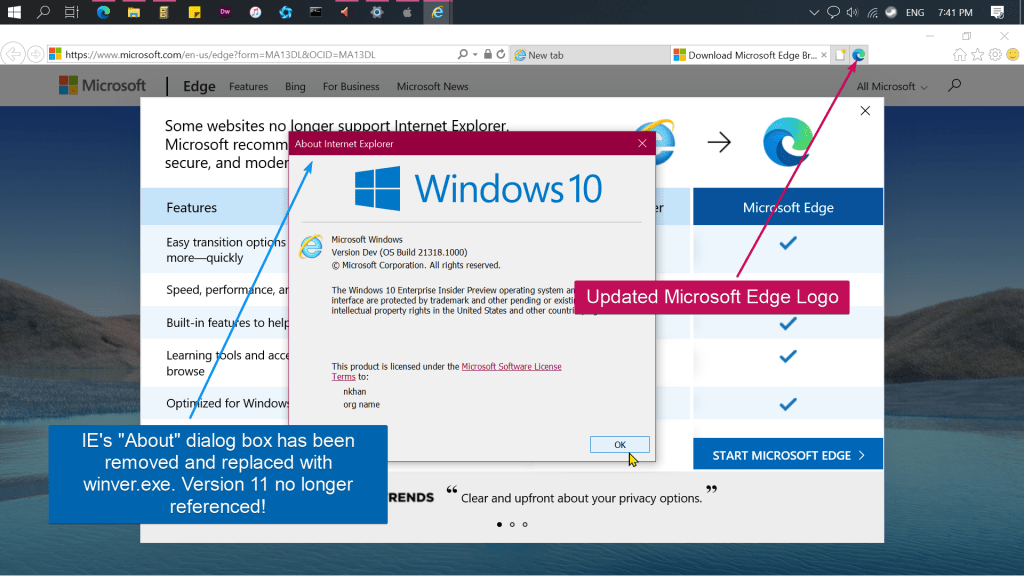
Task: Expand the All Microsoft dropdown
Action: tap(891, 87)
